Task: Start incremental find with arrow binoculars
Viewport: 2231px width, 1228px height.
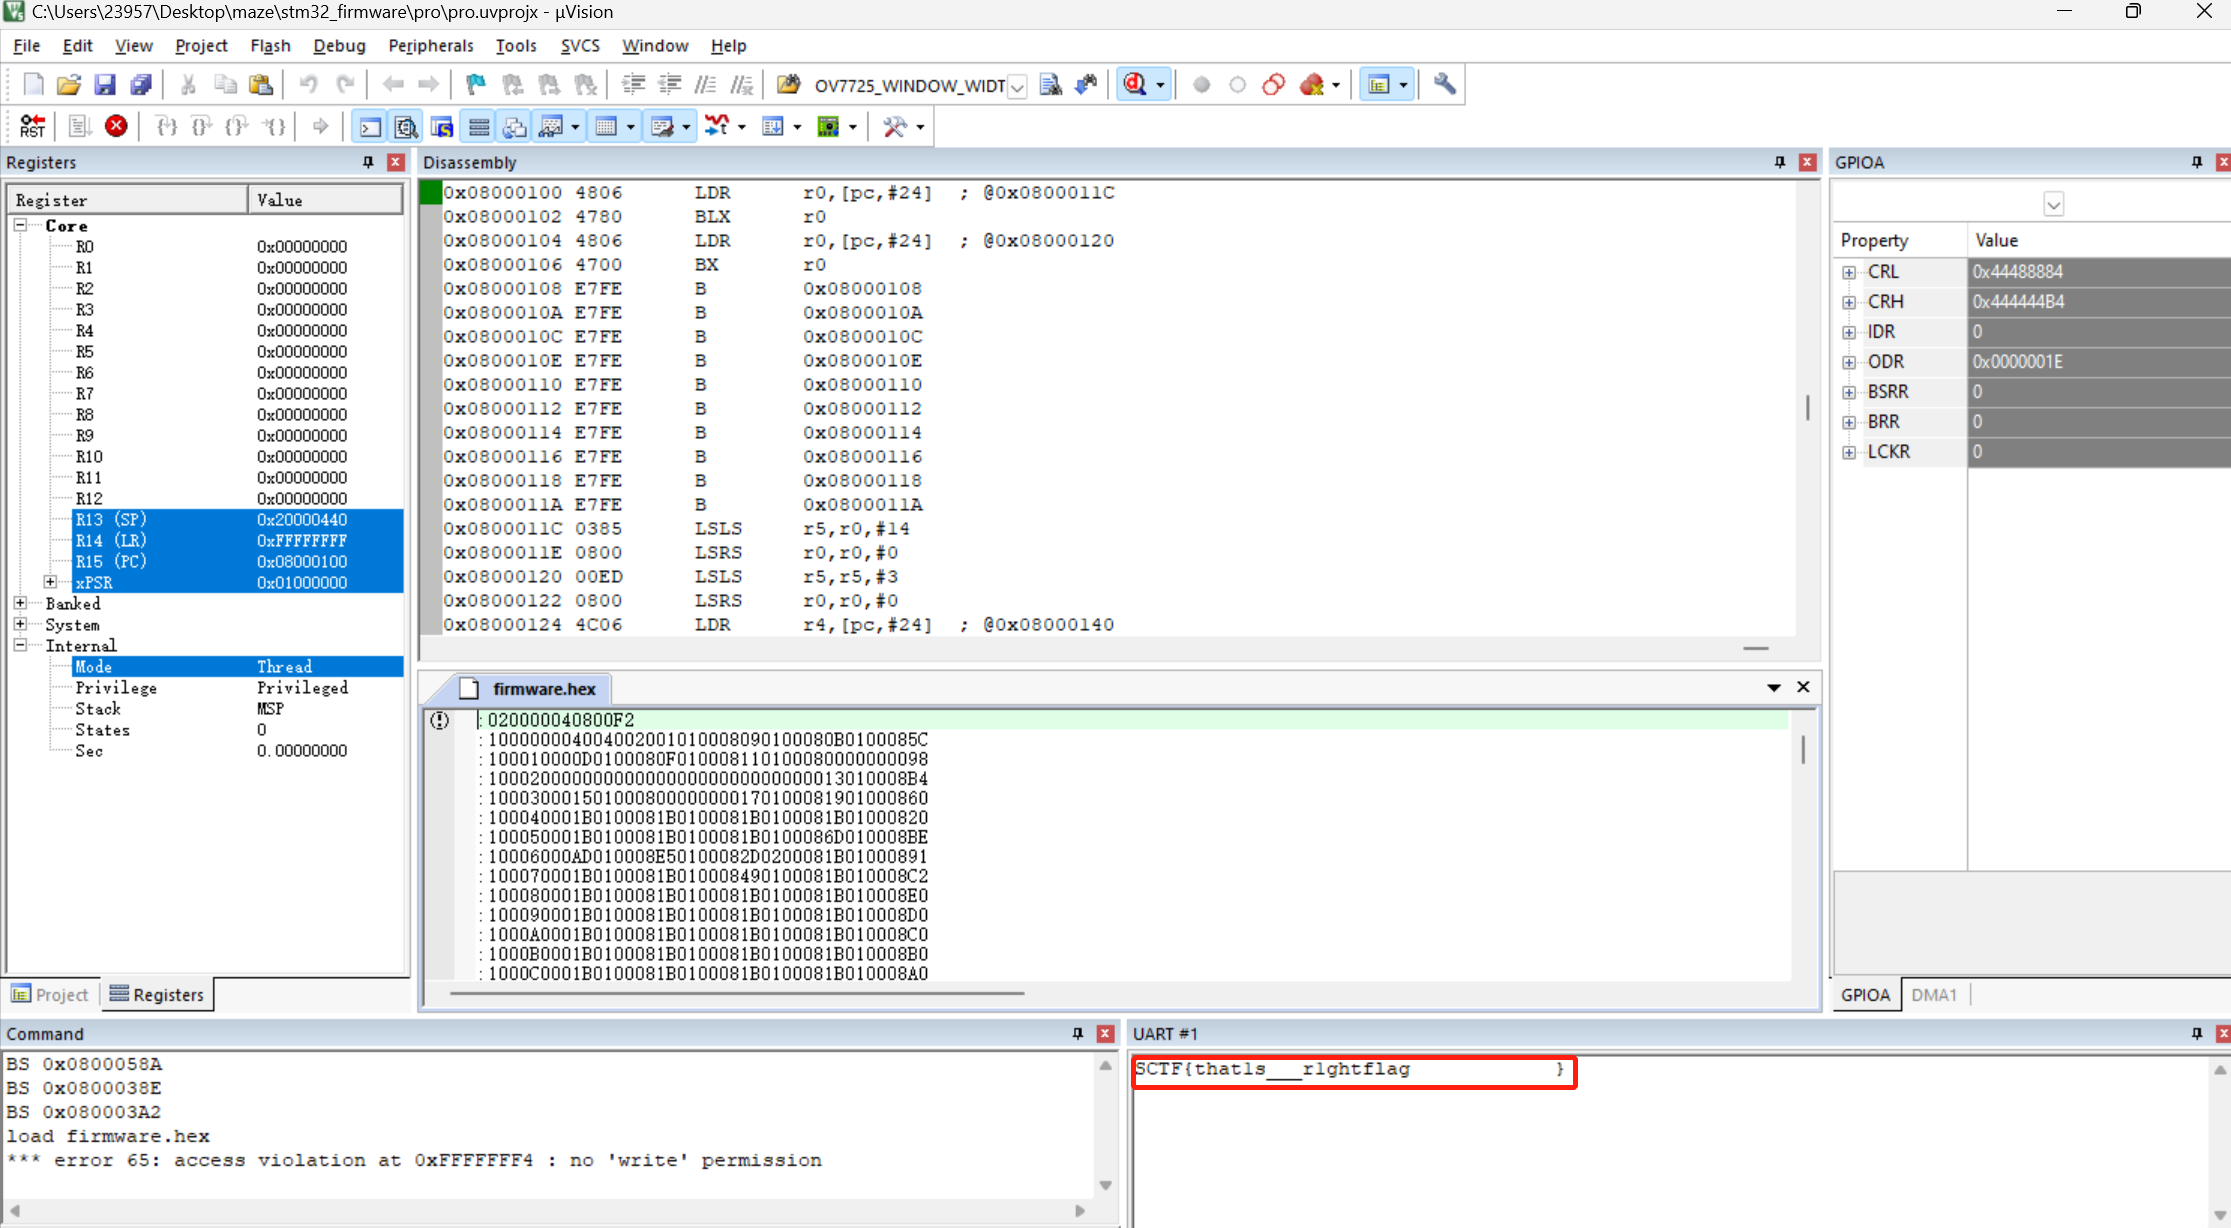Action: coord(1087,85)
